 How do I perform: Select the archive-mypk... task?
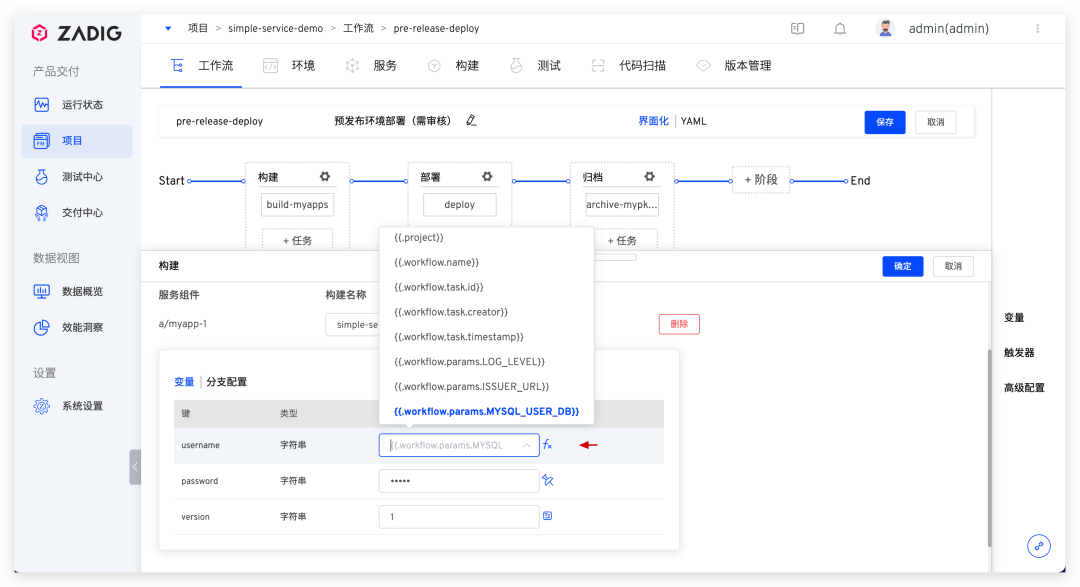coord(622,205)
